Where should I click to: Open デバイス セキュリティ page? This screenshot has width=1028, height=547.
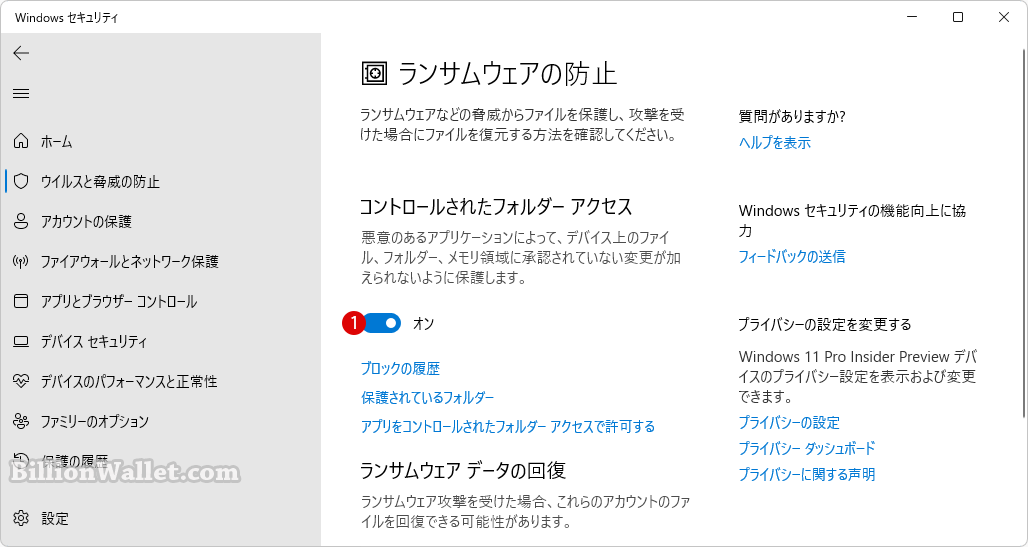94,341
